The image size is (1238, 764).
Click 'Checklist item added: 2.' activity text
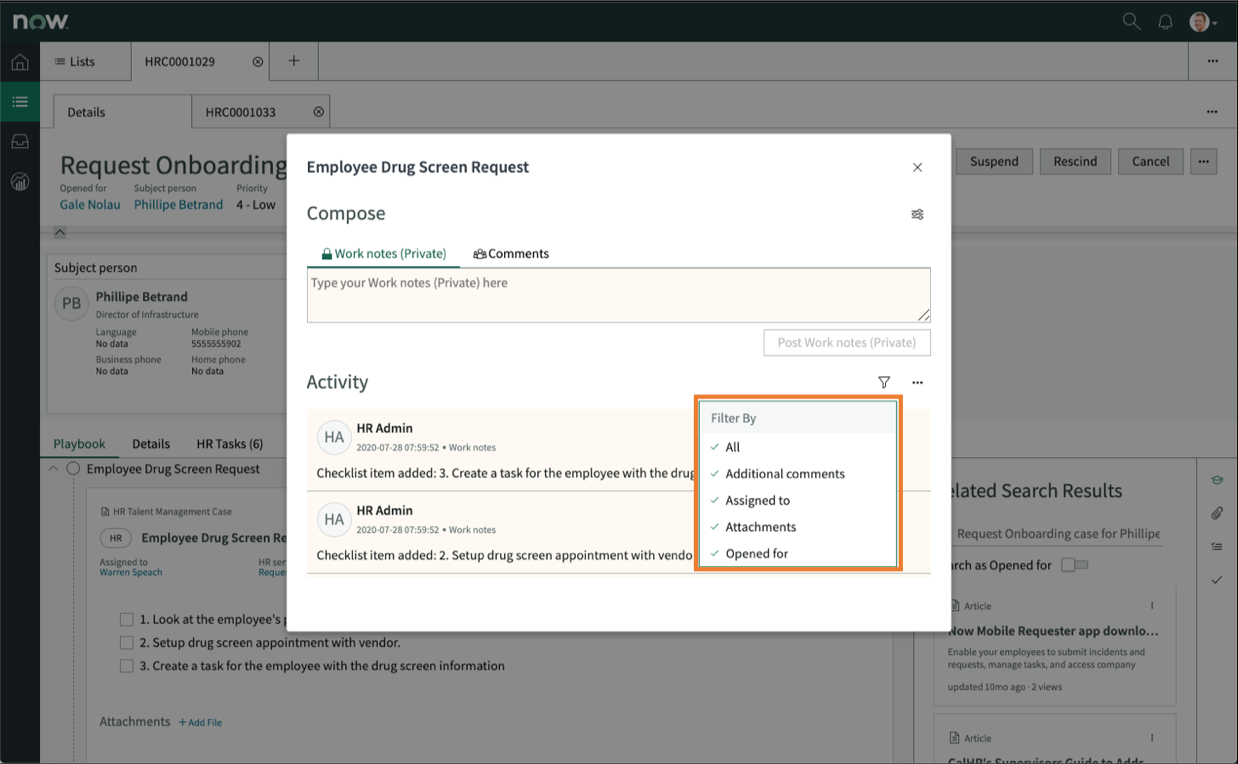click(x=505, y=555)
